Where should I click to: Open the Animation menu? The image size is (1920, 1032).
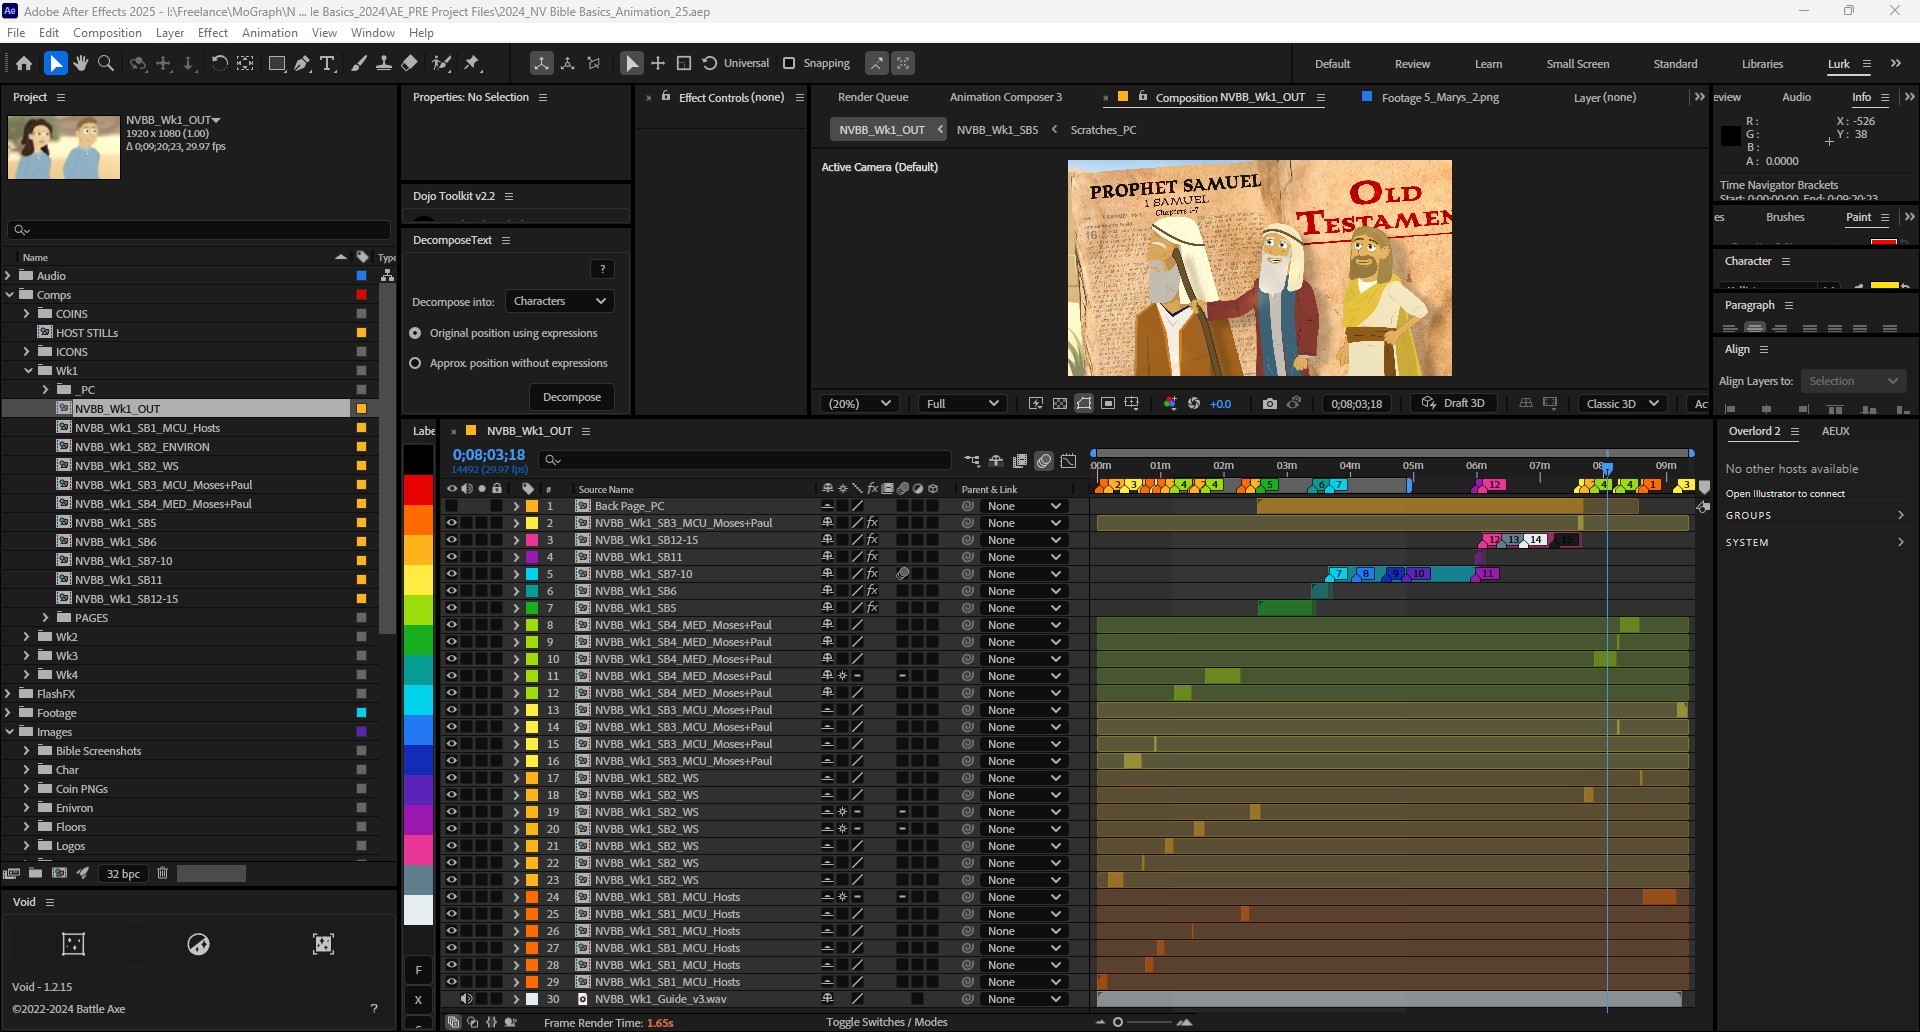[270, 32]
